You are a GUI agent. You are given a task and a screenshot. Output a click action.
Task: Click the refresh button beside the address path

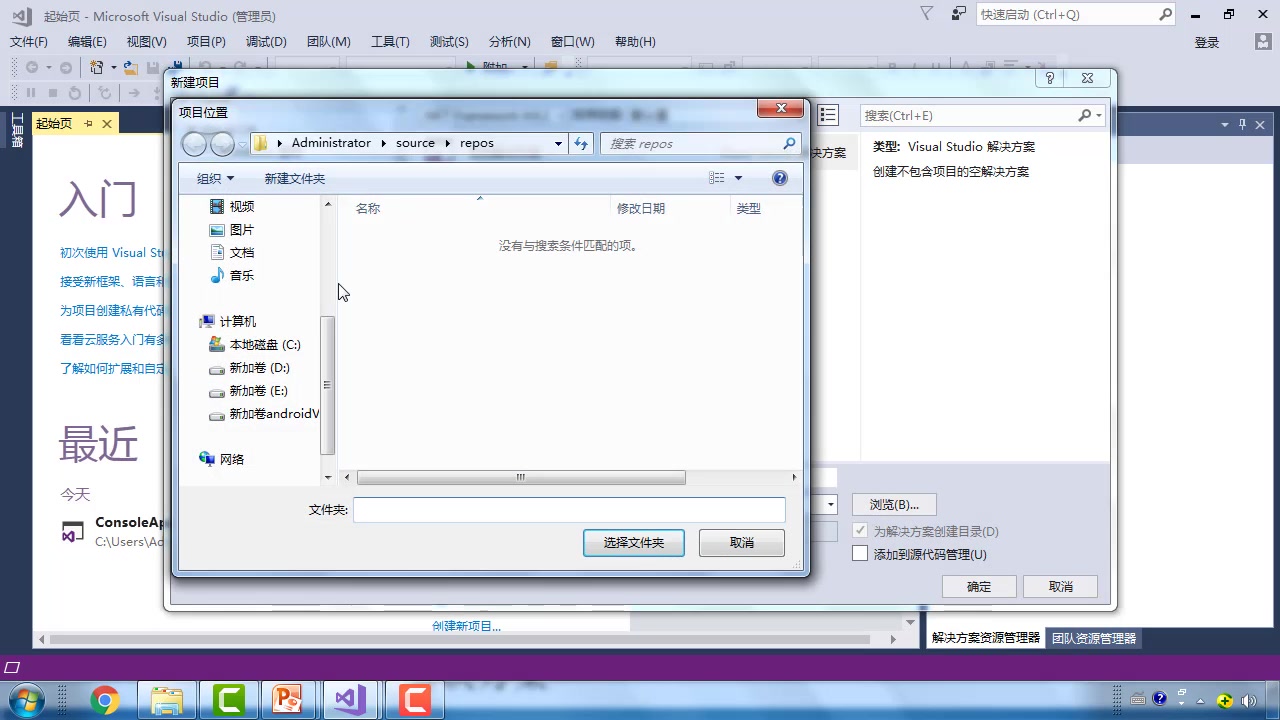coord(581,143)
